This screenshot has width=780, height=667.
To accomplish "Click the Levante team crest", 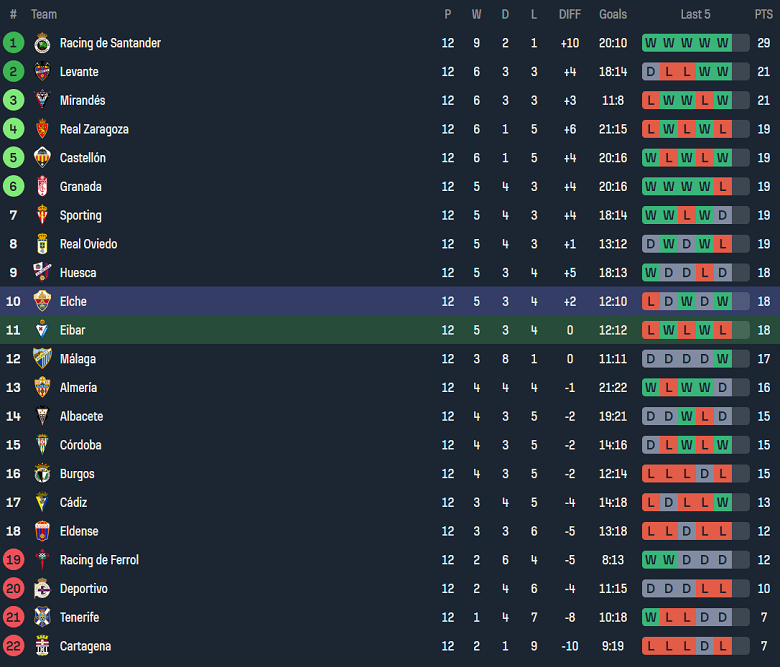I will click(42, 72).
